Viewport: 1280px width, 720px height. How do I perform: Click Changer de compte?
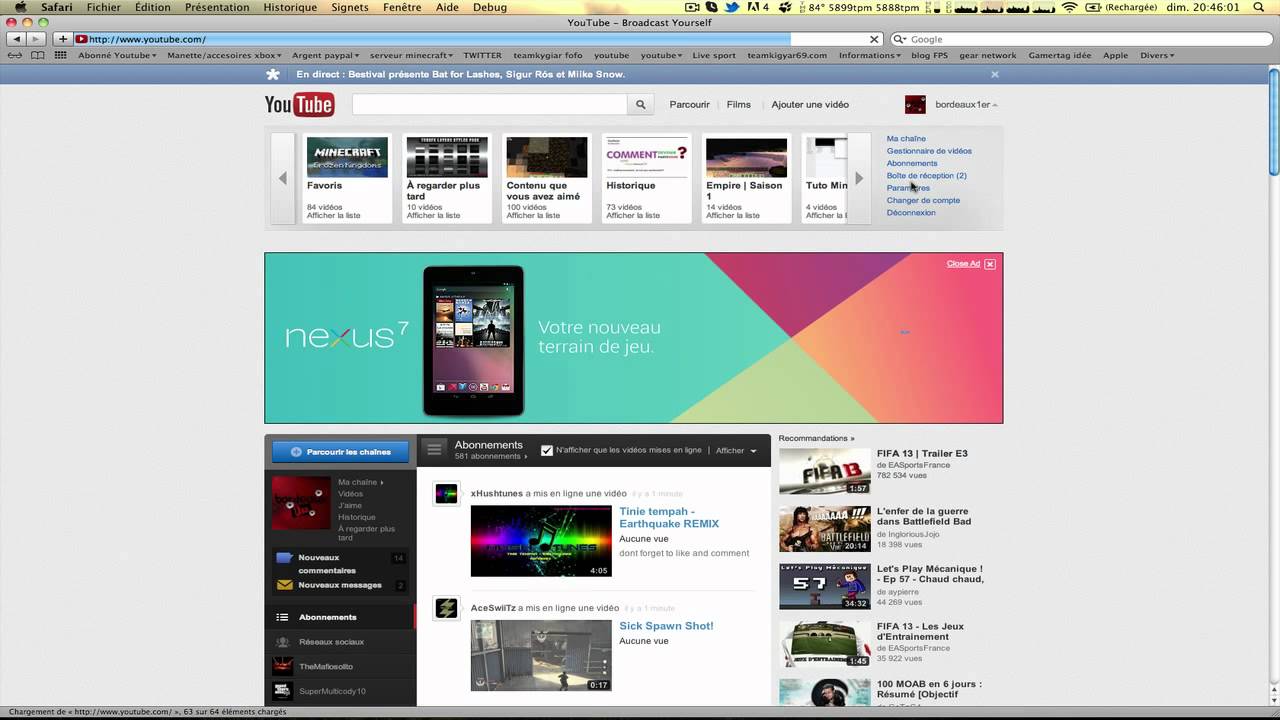pyautogui.click(x=923, y=200)
